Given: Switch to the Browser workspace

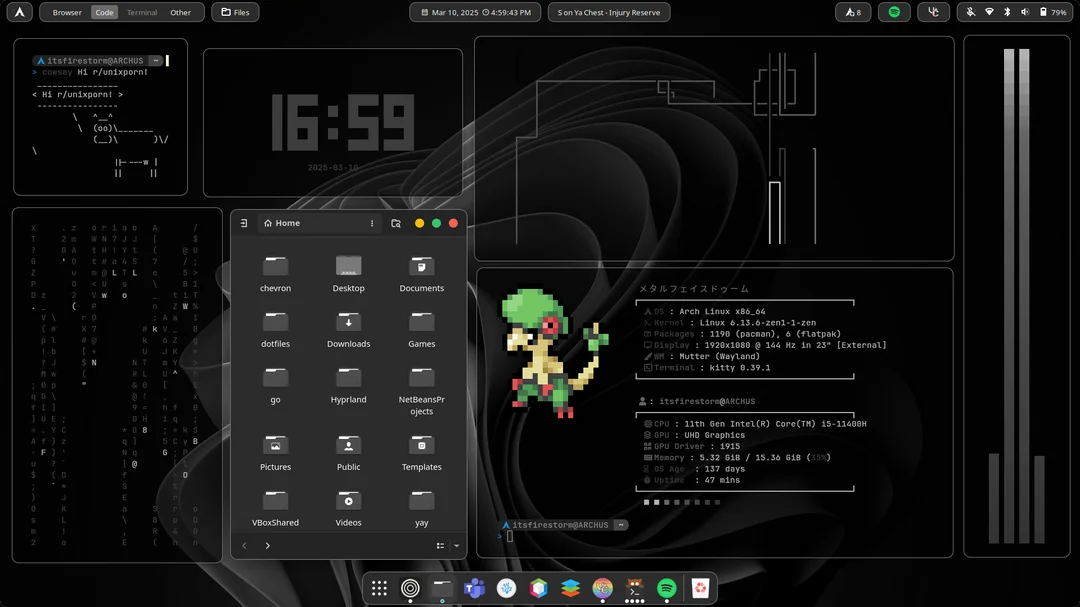Looking at the screenshot, I should click(67, 12).
